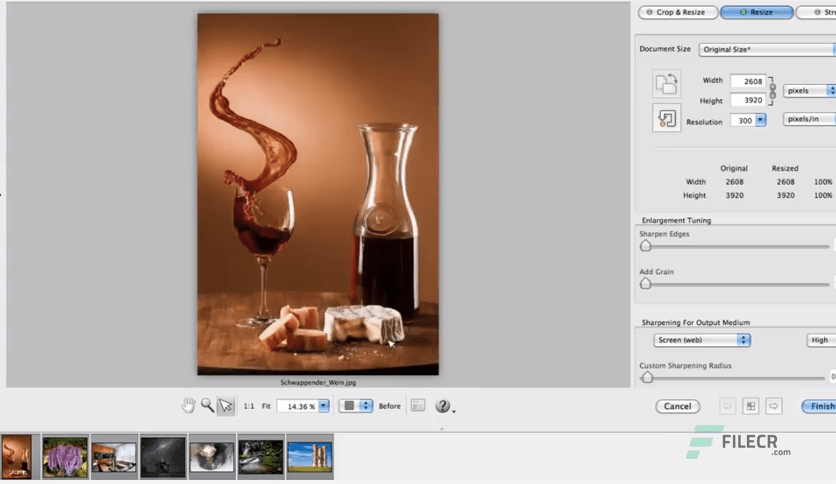Select the grayscale portrait thumbnail
Screen dimensions: 836x484
tap(212, 457)
